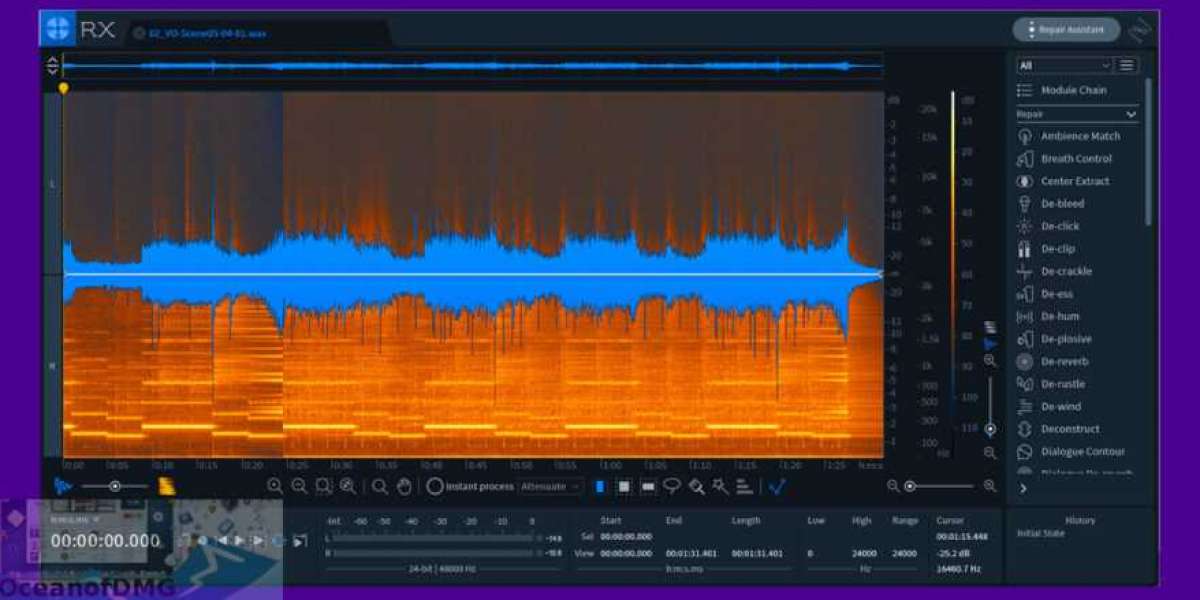
Task: Launch the De-reverb module
Action: point(1064,361)
